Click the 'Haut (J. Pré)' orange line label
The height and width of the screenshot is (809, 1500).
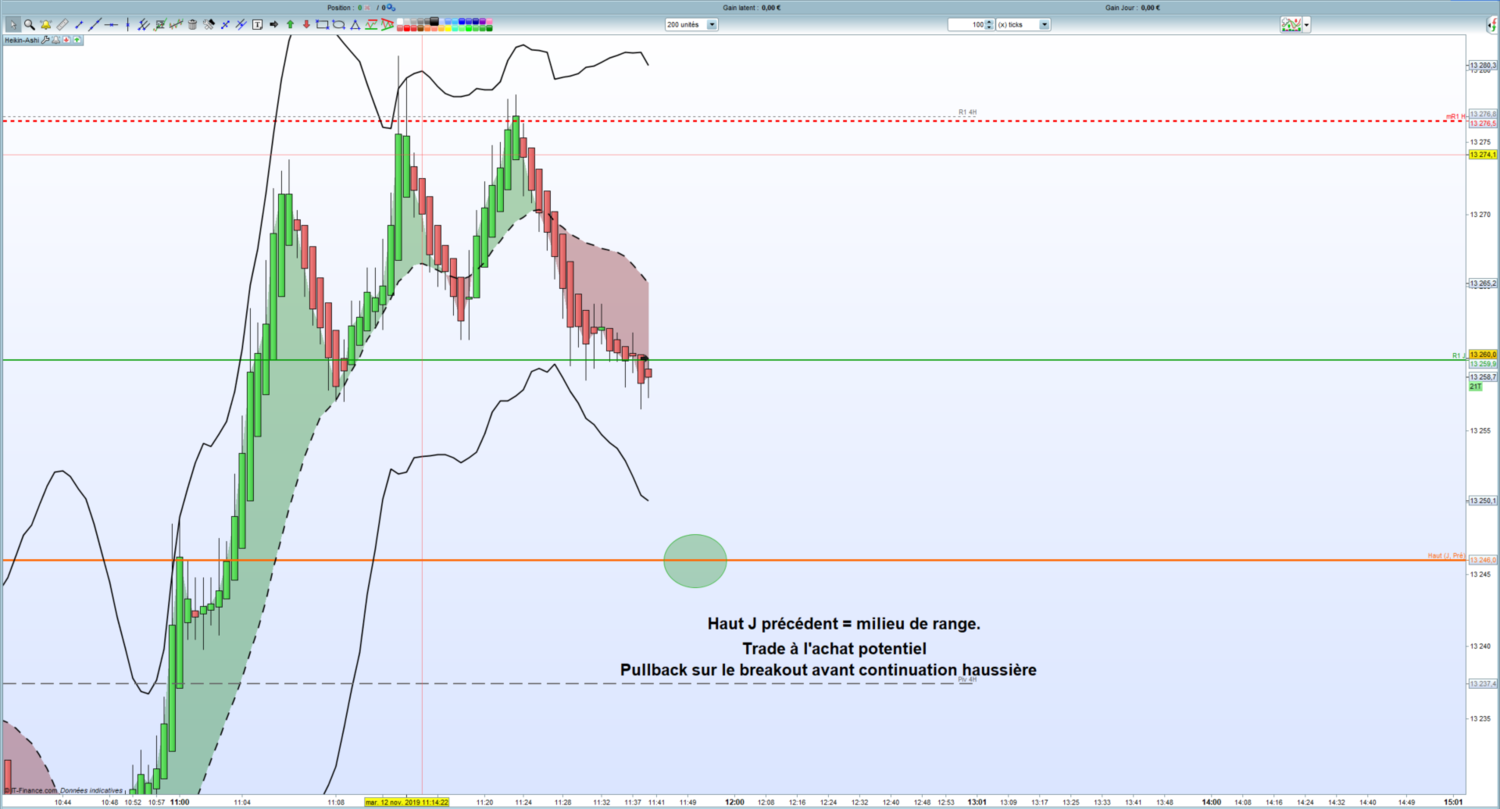click(x=1446, y=555)
